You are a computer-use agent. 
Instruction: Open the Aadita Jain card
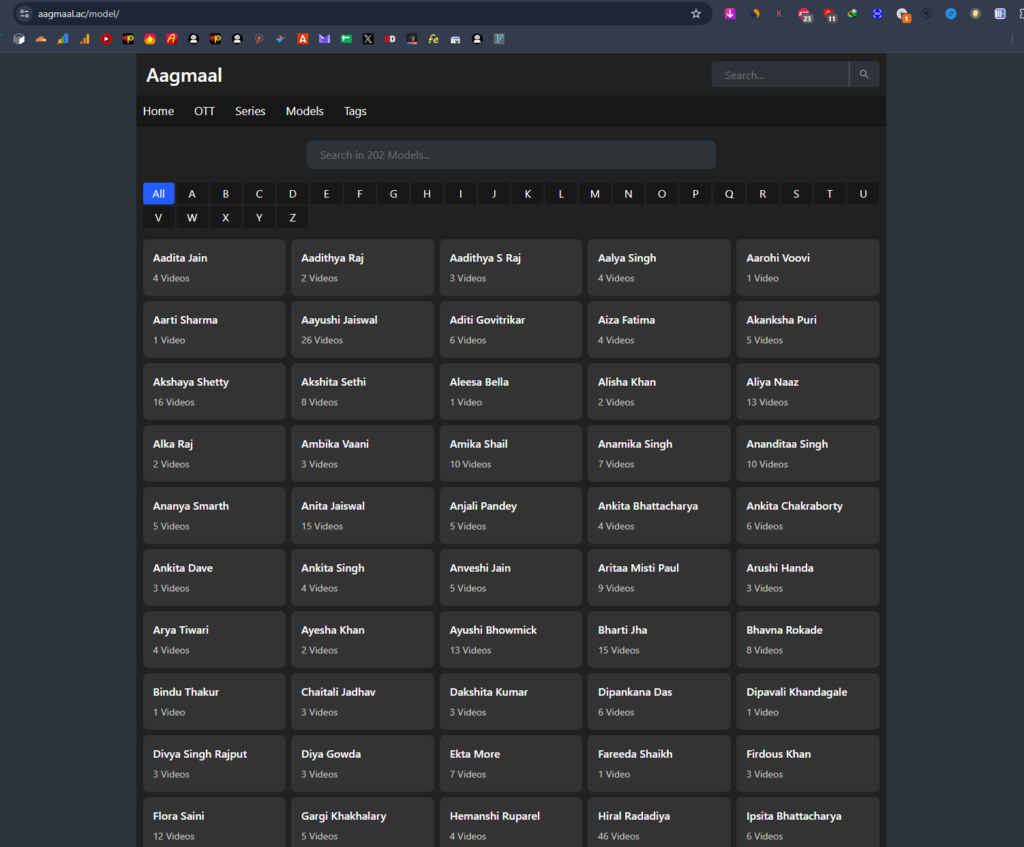coord(214,267)
